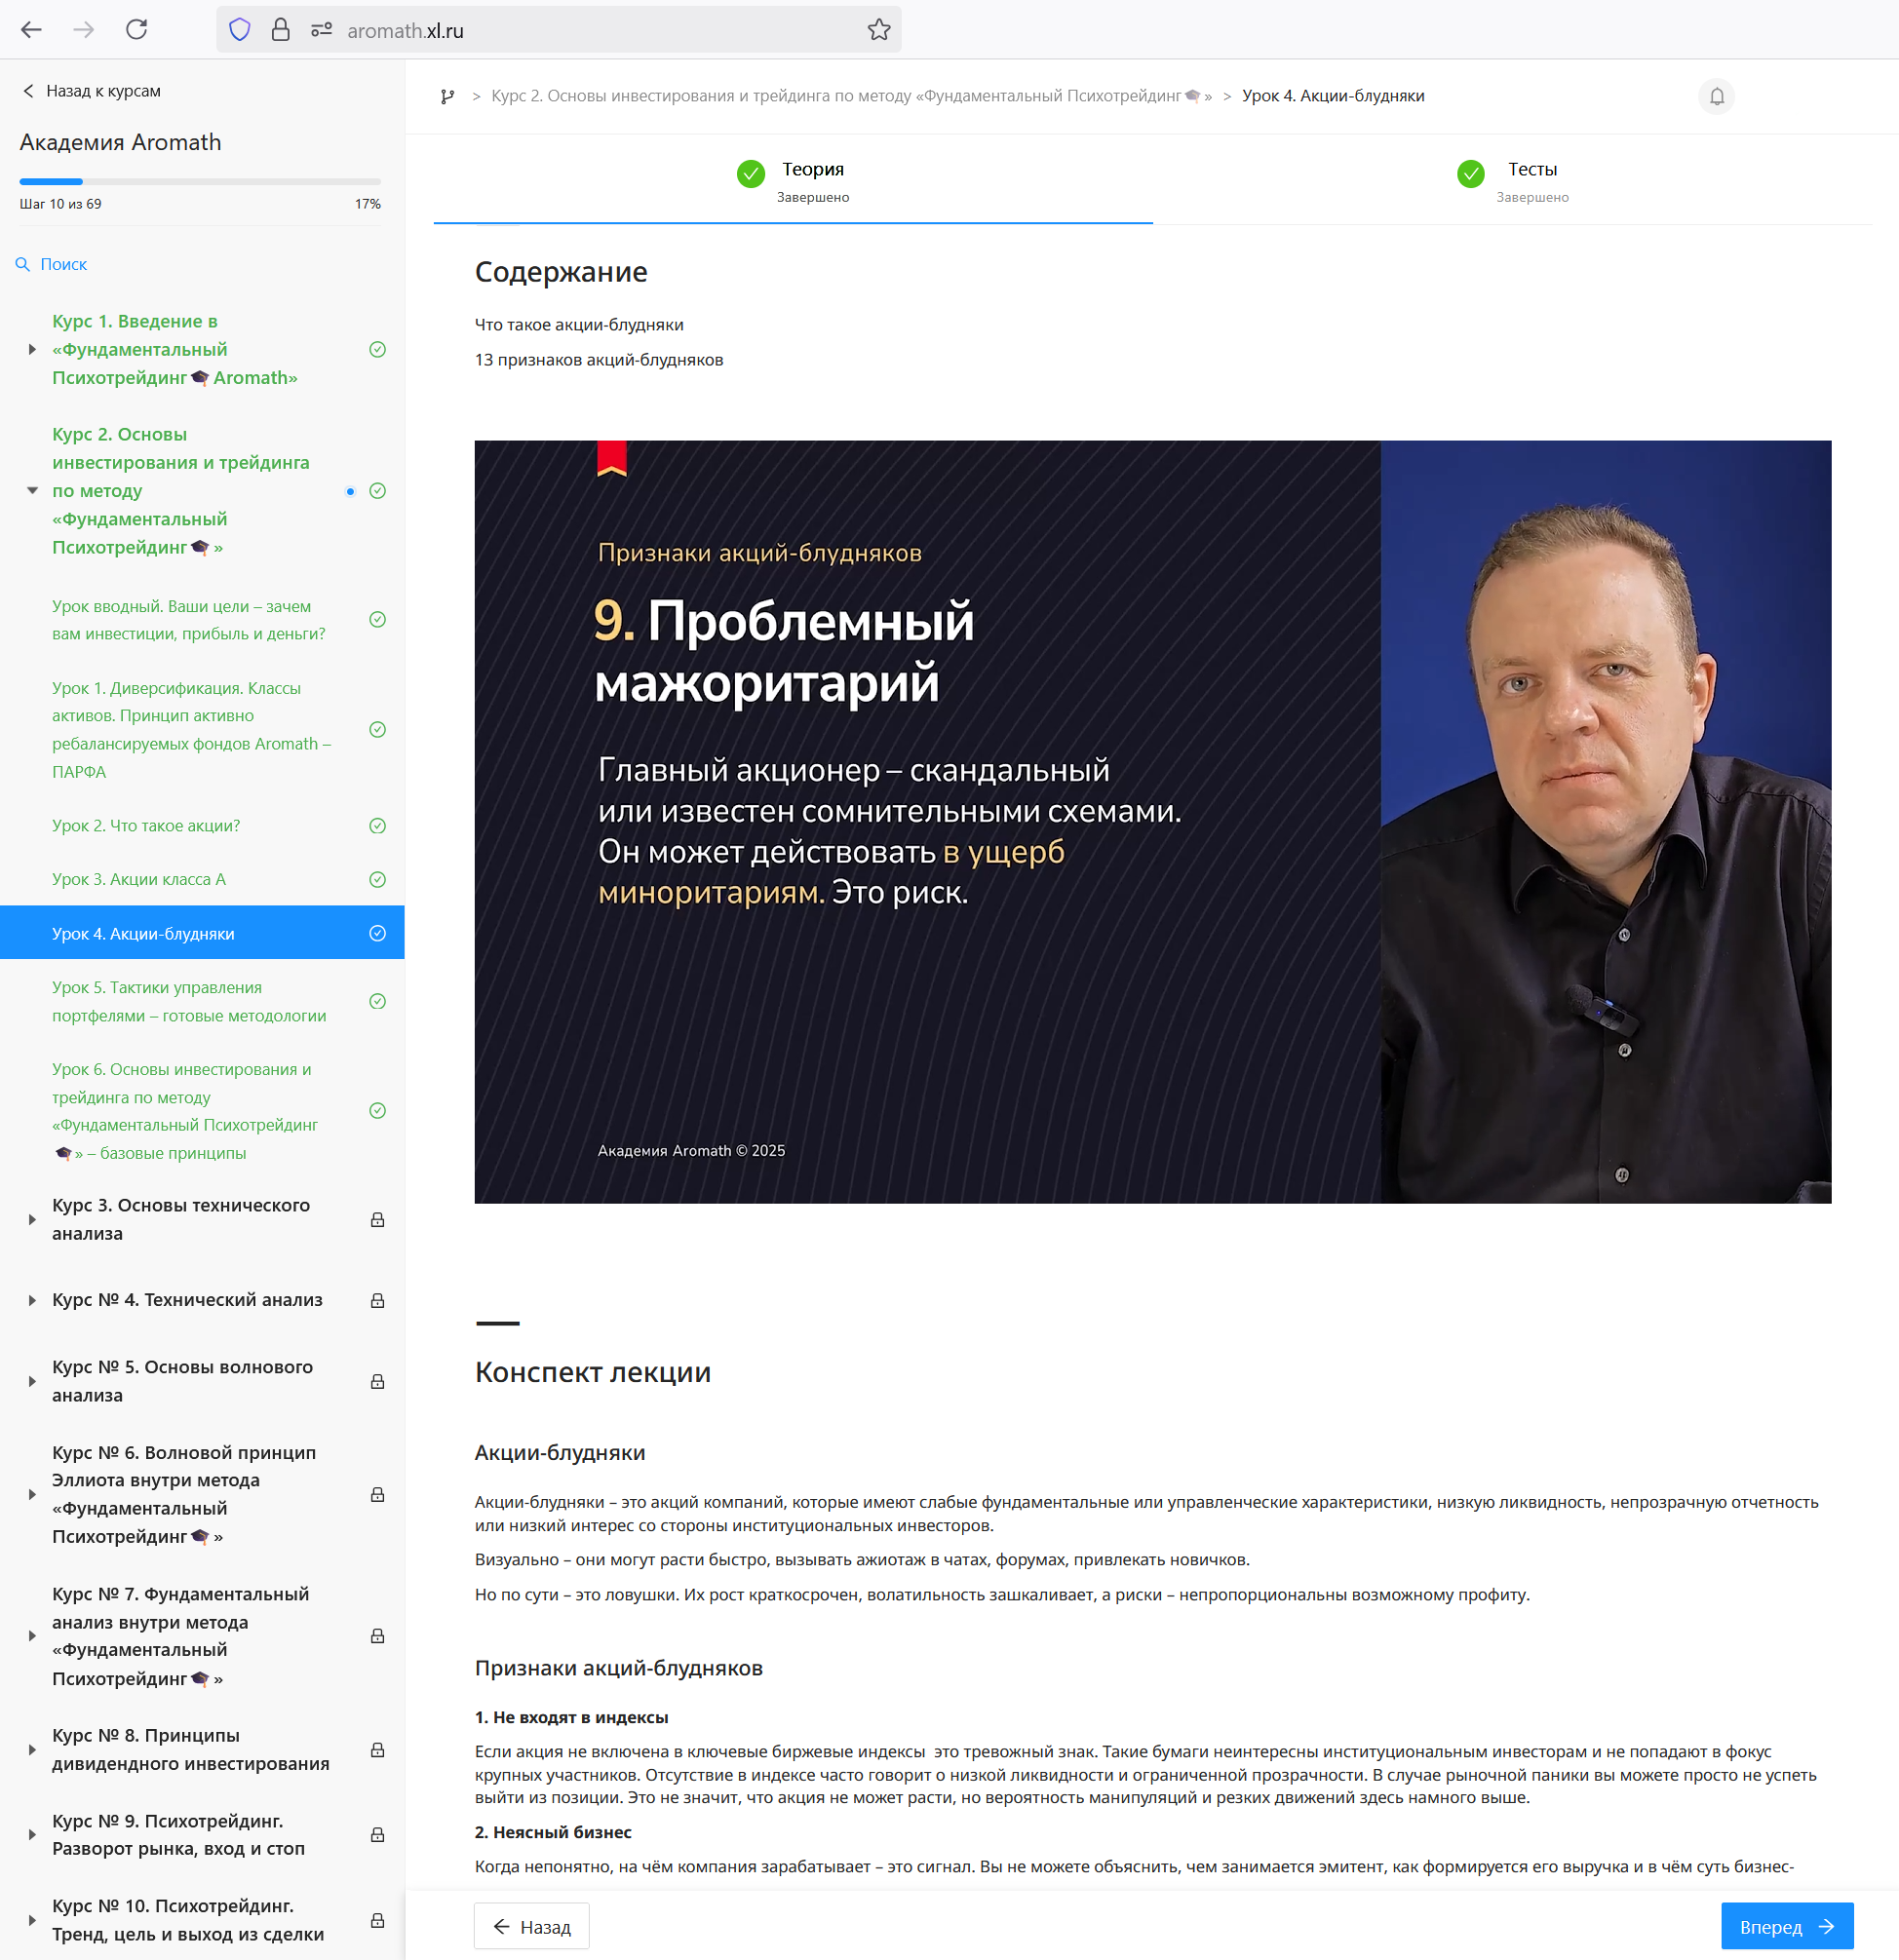The image size is (1899, 1960).
Task: Click the notification bell icon
Action: 1716,97
